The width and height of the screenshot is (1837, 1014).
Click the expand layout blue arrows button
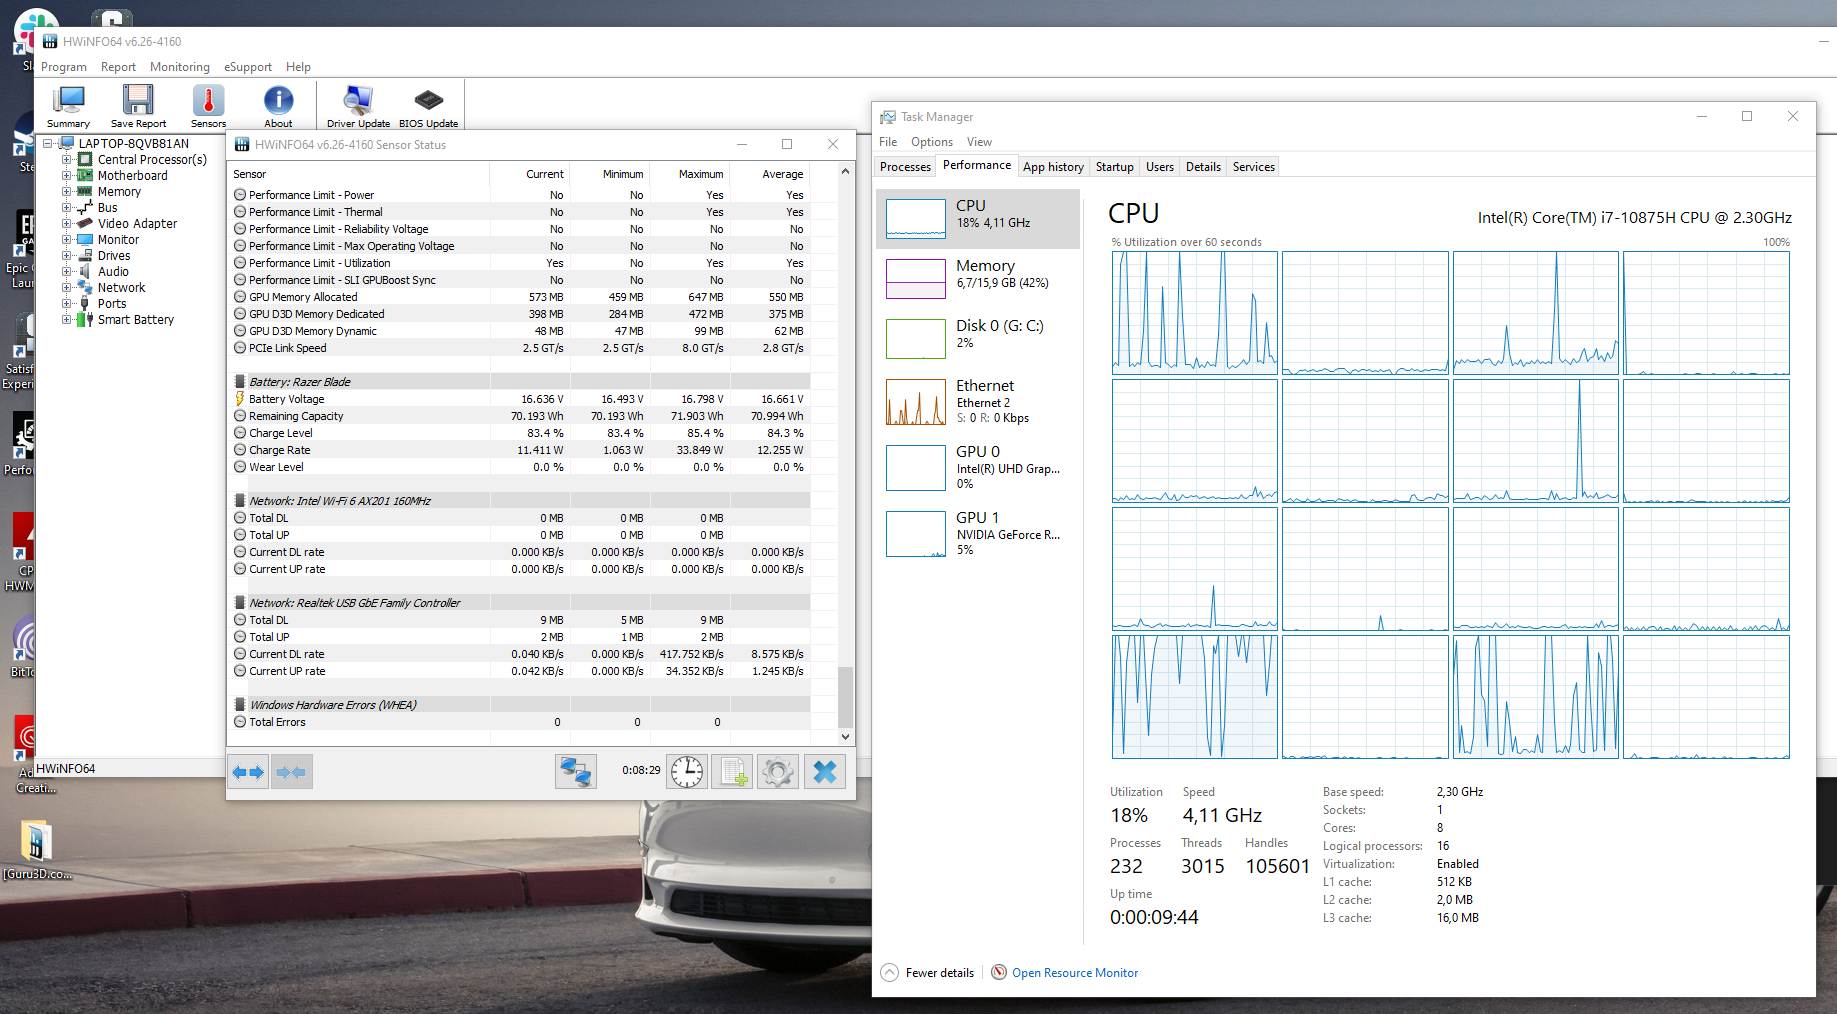click(x=248, y=772)
